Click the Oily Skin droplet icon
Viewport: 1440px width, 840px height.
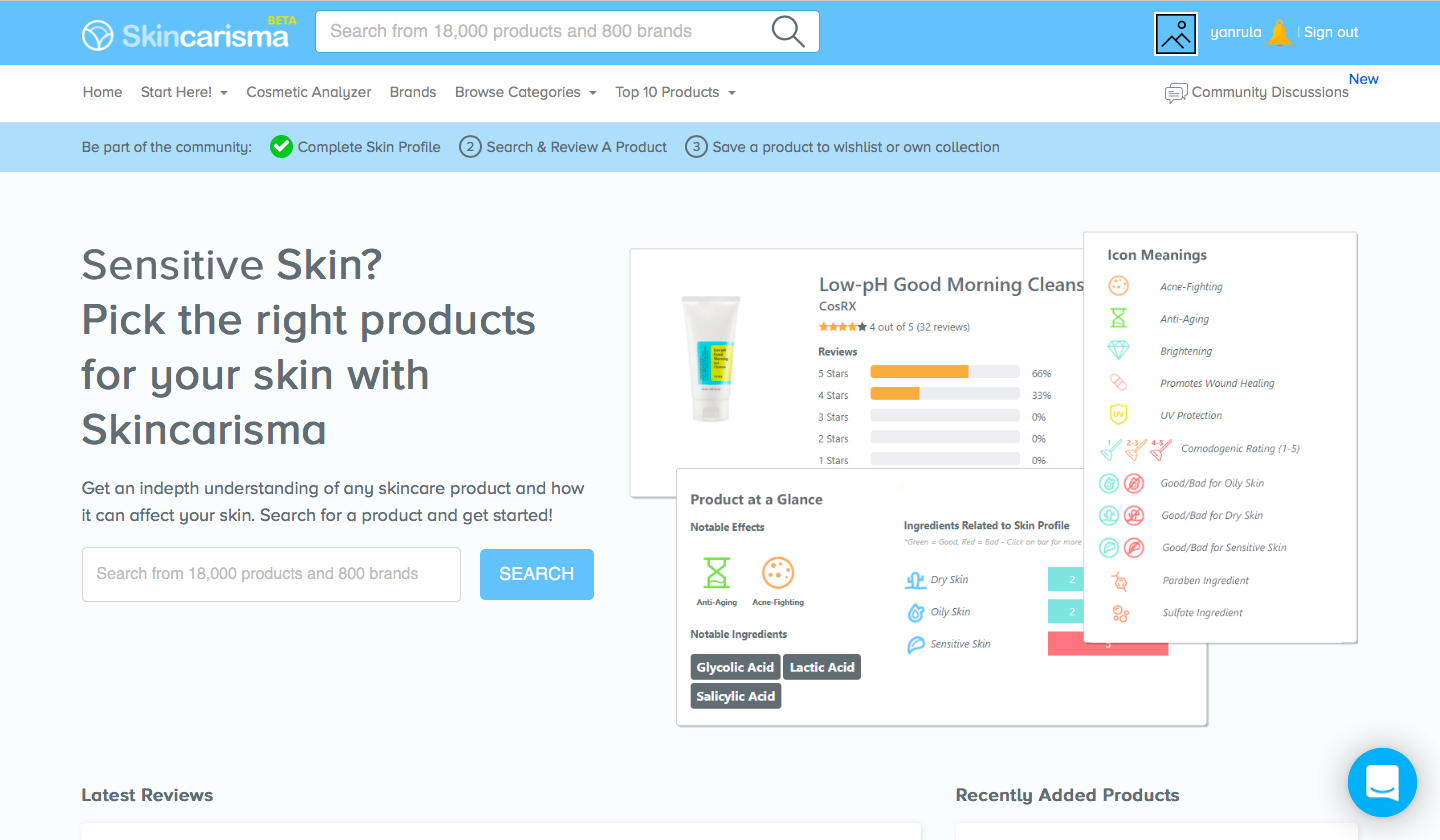pos(915,612)
